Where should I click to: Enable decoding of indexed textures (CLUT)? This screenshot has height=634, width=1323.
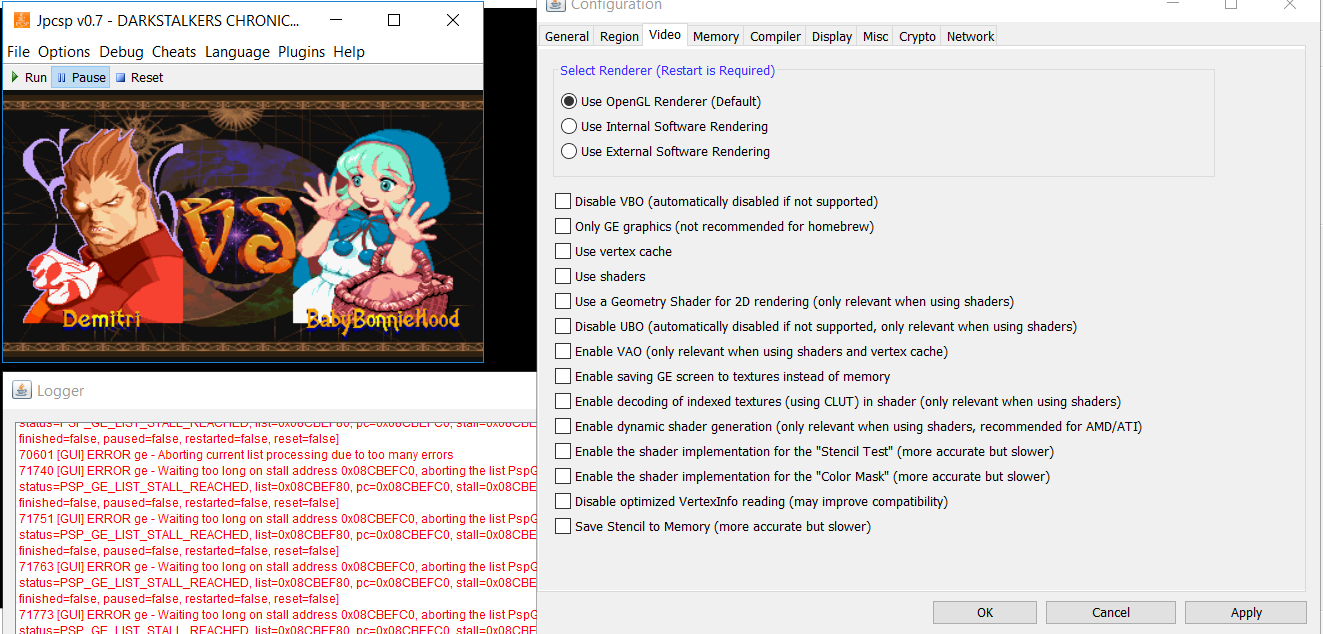click(x=564, y=401)
